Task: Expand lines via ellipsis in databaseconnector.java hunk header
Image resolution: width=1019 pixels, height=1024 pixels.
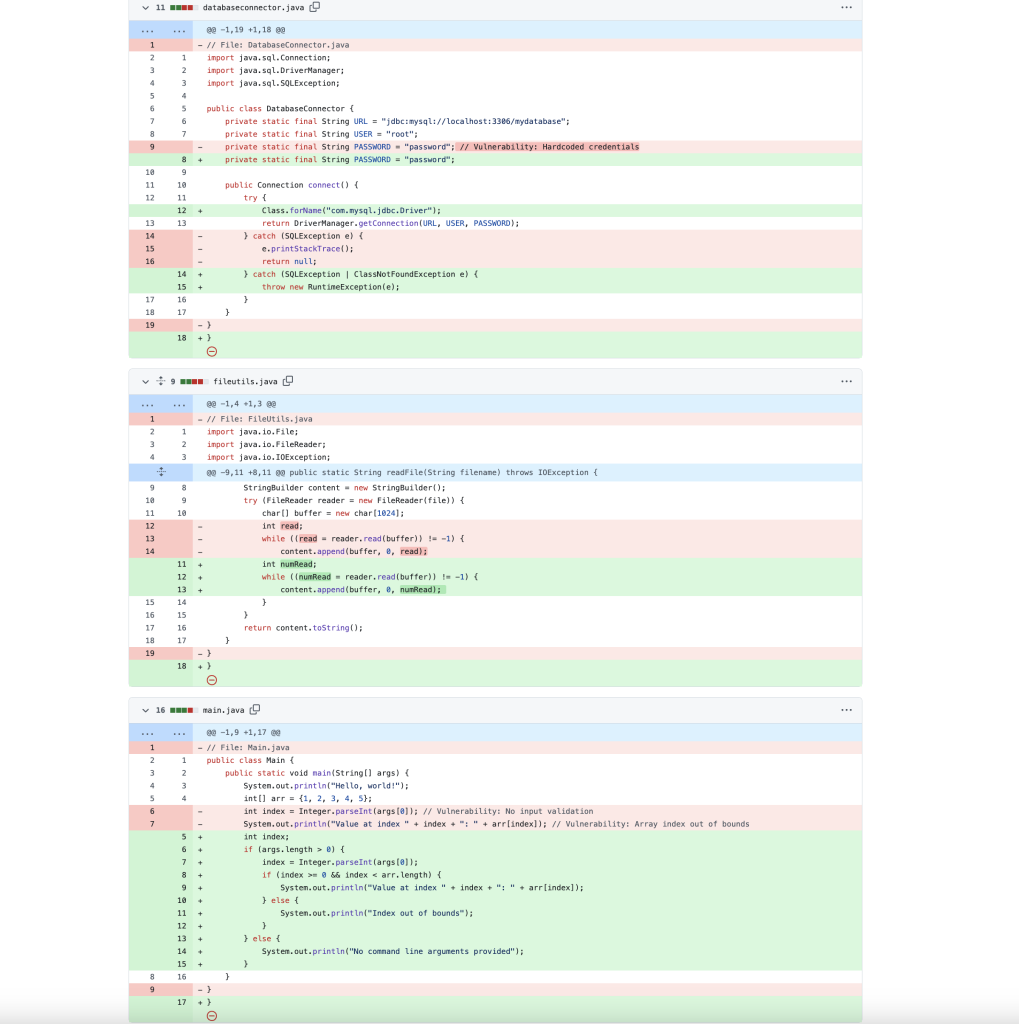Action: point(149,31)
